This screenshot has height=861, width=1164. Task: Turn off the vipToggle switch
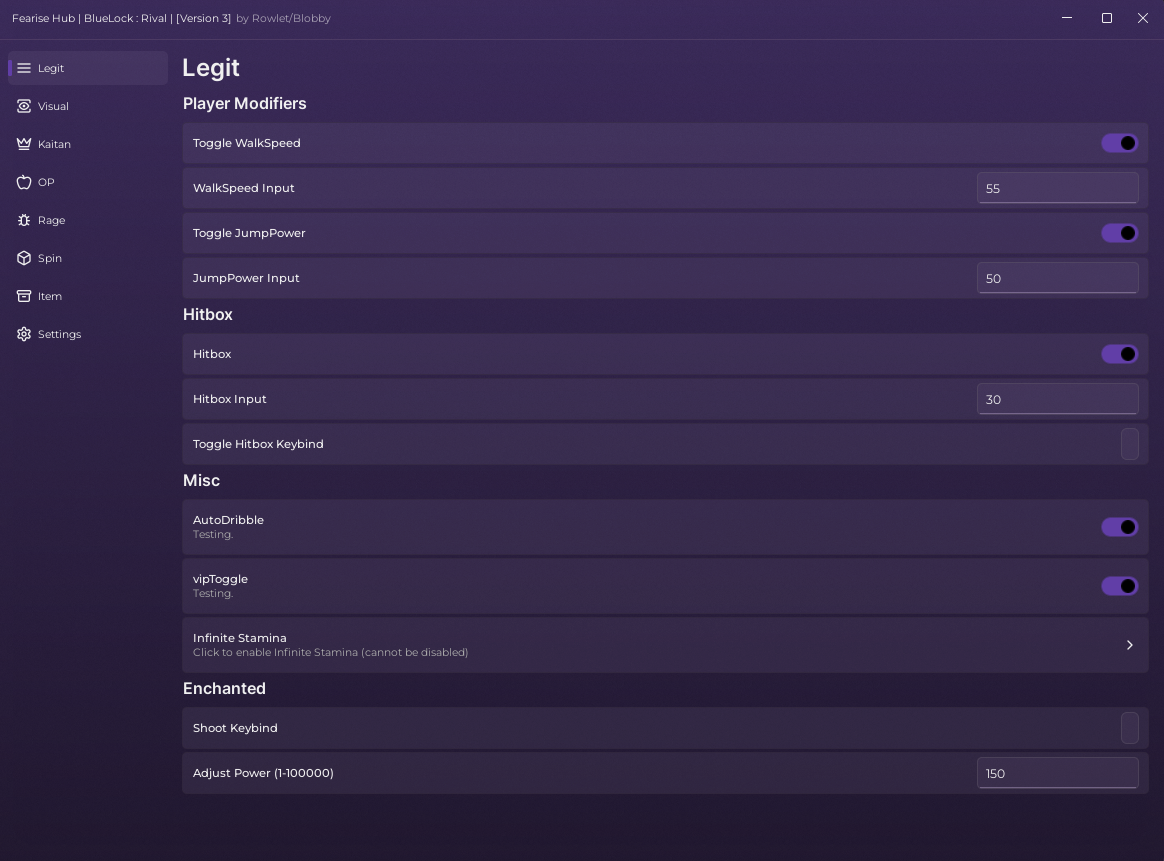(x=1119, y=586)
